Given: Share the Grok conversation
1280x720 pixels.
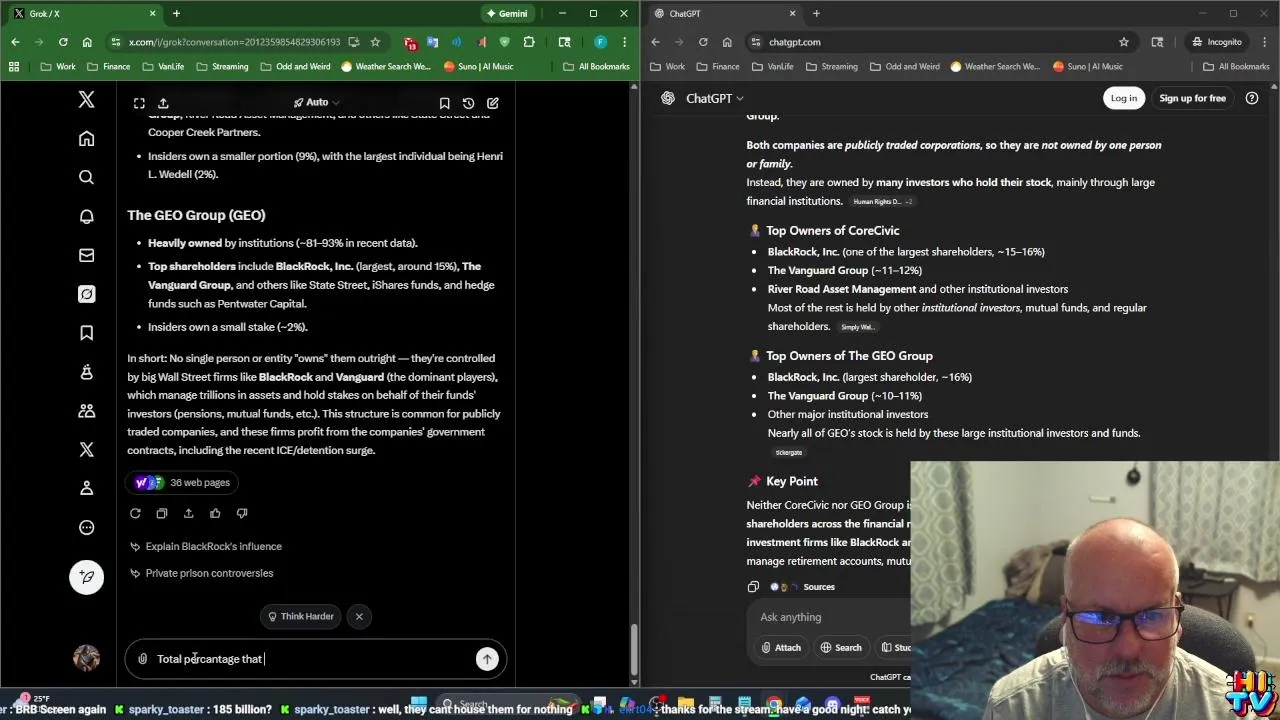Looking at the screenshot, I should tap(163, 103).
